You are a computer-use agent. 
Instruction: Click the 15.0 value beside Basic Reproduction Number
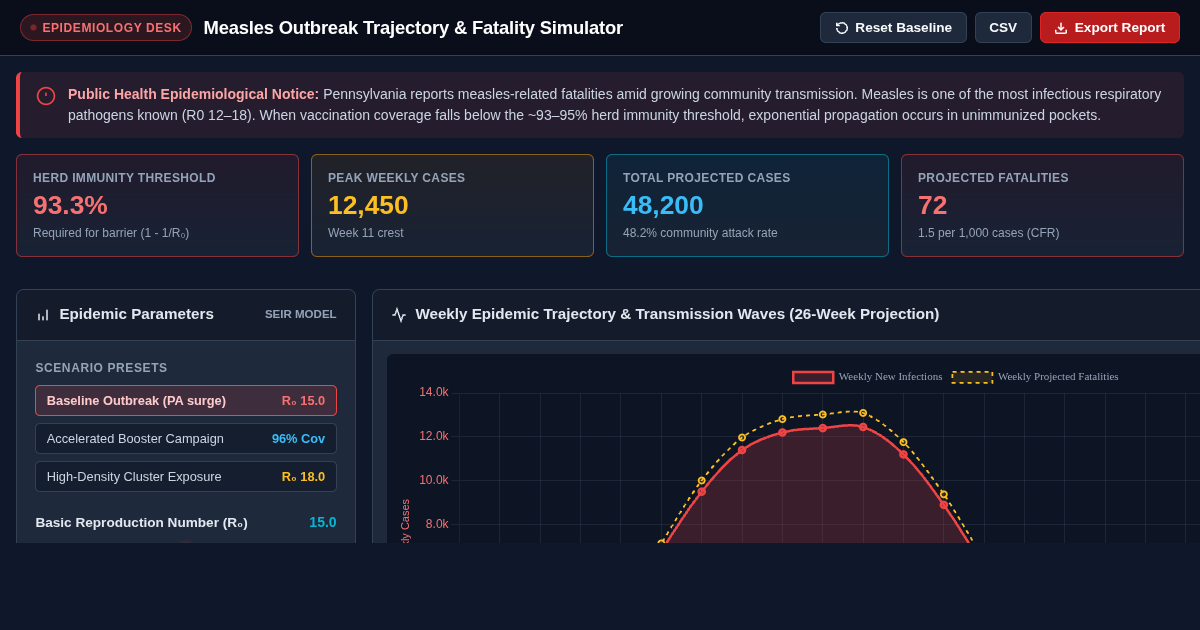[x=323, y=522]
